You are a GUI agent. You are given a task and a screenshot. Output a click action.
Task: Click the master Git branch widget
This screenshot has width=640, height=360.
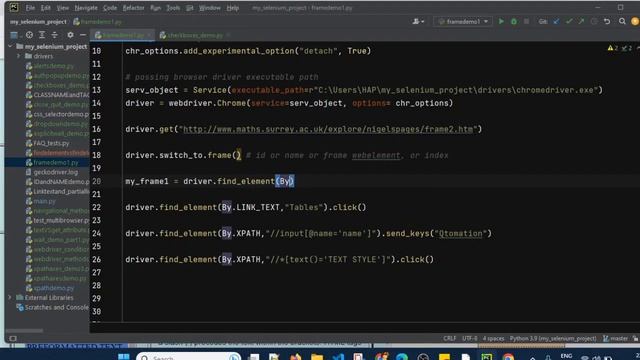[616, 338]
